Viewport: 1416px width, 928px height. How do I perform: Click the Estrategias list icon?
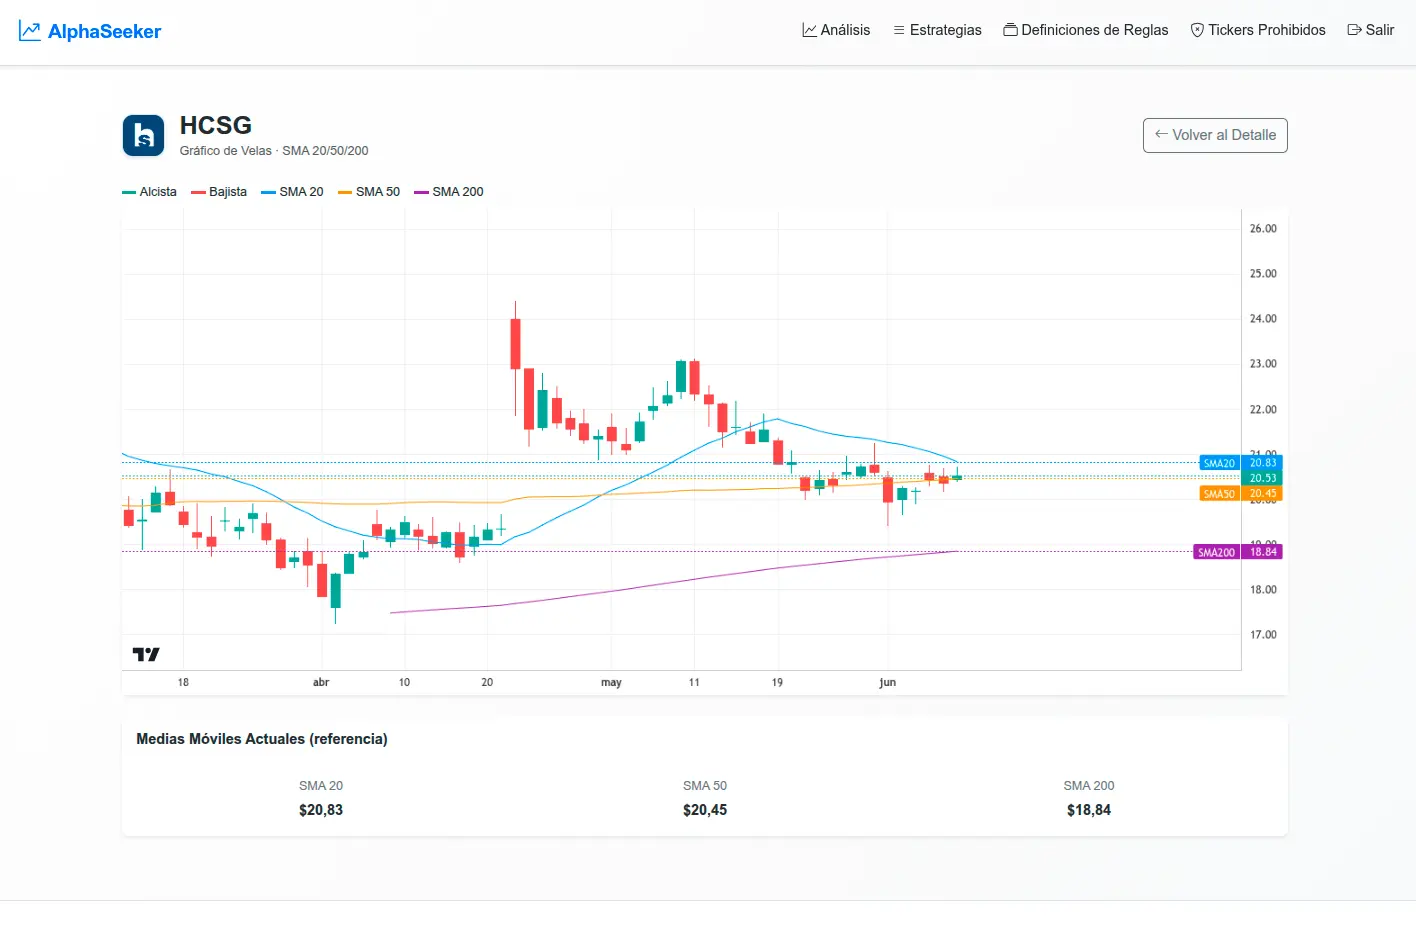[x=899, y=30]
